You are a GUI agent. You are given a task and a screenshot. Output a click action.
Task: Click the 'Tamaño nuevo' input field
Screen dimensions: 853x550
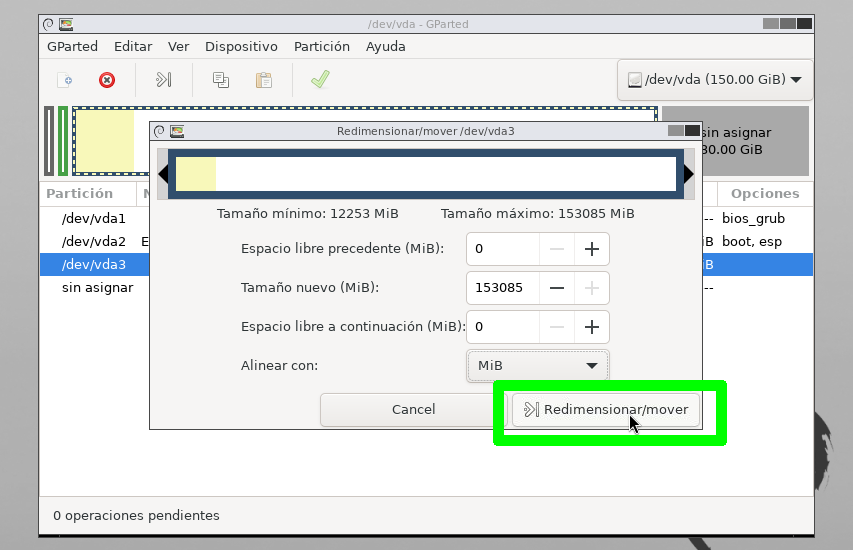[503, 288]
